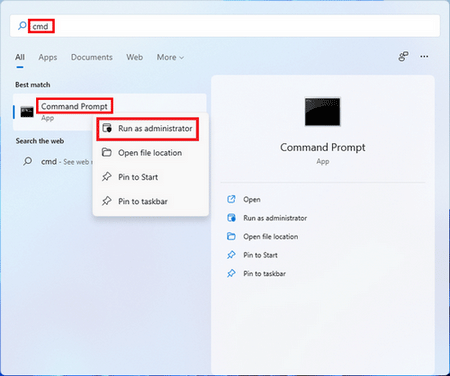Click pin icon beside right pane Pin to Start
Viewport: 450px width, 376px height.
[231, 255]
